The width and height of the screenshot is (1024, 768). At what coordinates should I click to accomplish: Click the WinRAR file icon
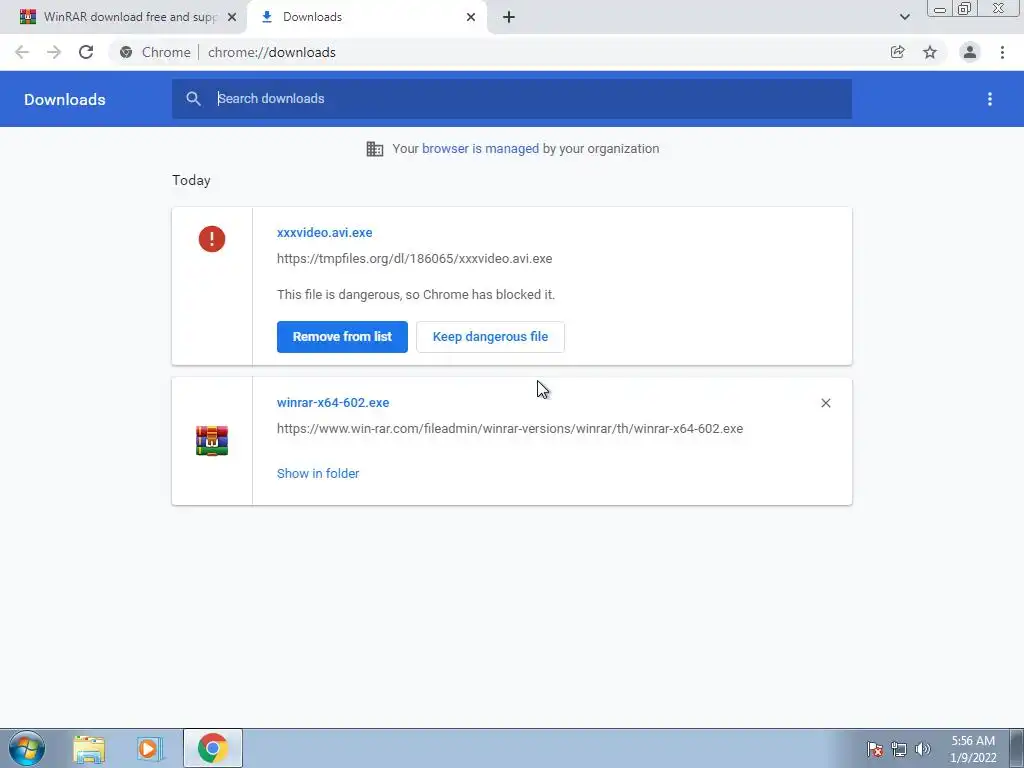(212, 441)
